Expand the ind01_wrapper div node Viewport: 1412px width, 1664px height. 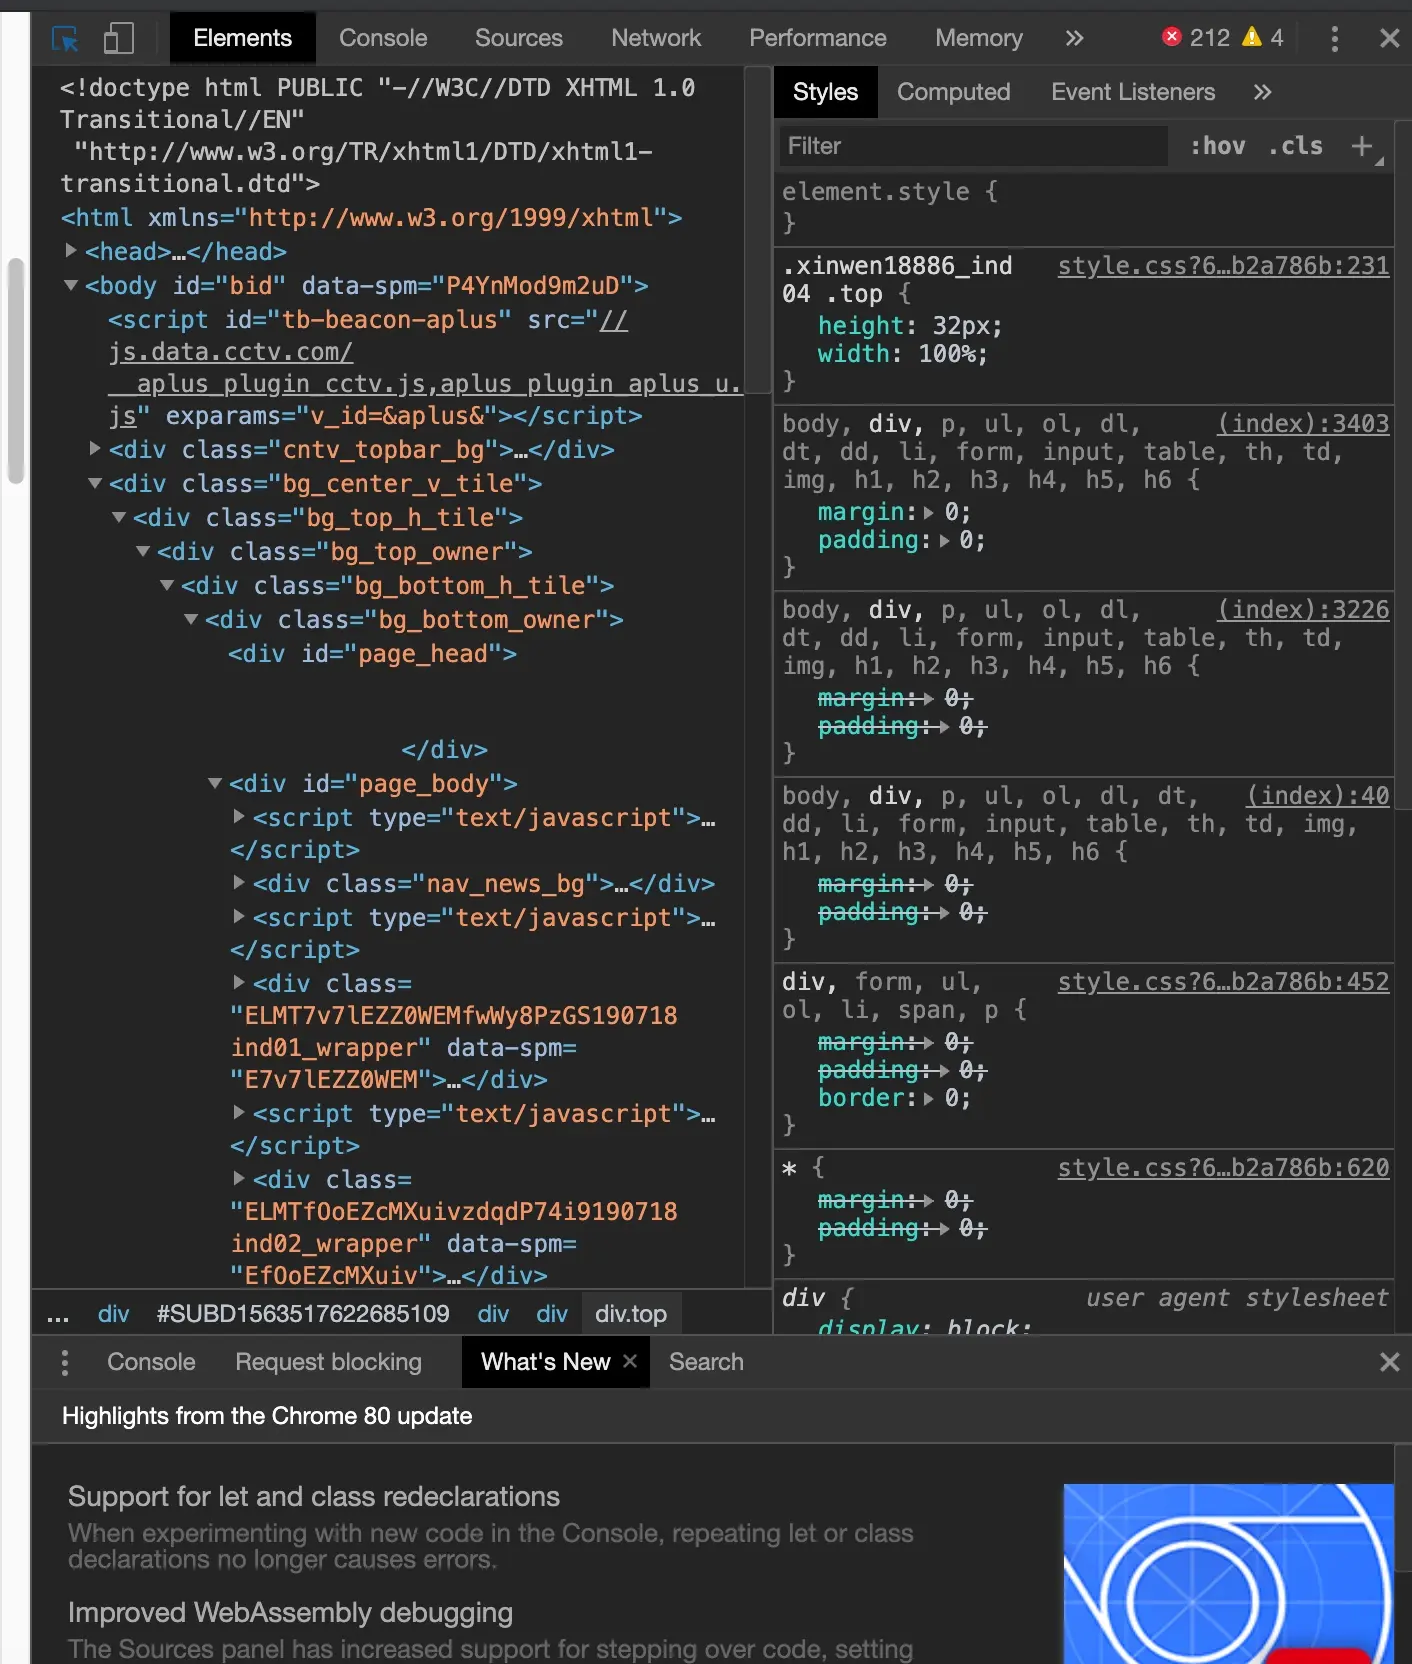click(x=239, y=982)
